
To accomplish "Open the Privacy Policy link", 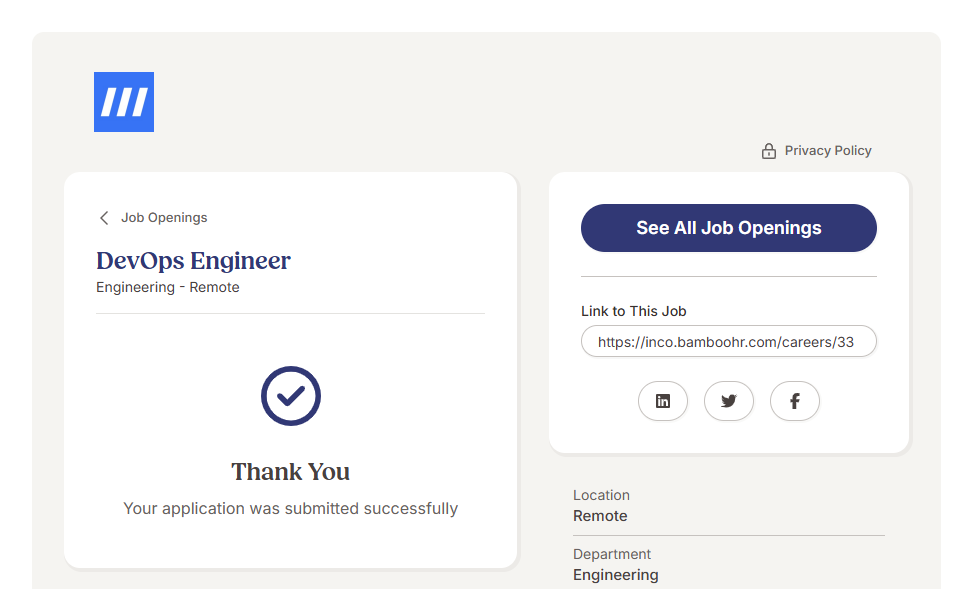I will click(827, 151).
